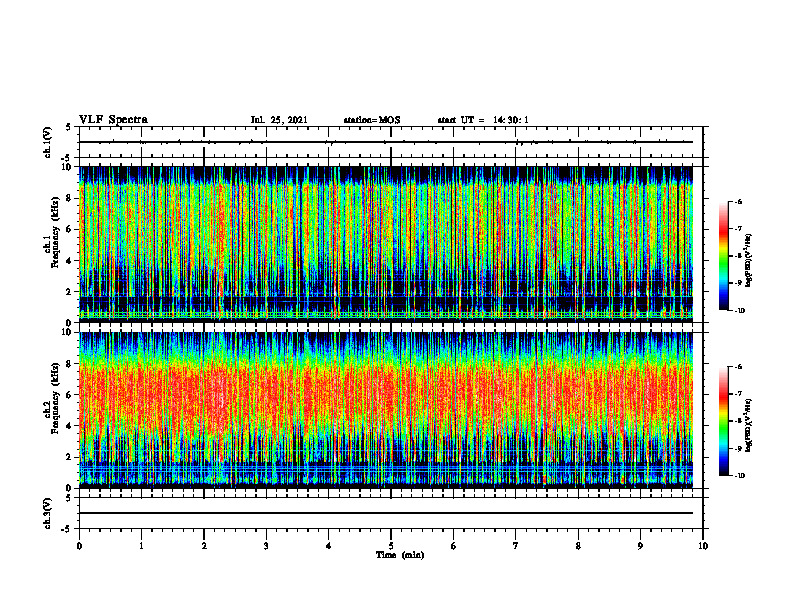Click the date text "Jul. 25, 2021"

[x=279, y=120]
